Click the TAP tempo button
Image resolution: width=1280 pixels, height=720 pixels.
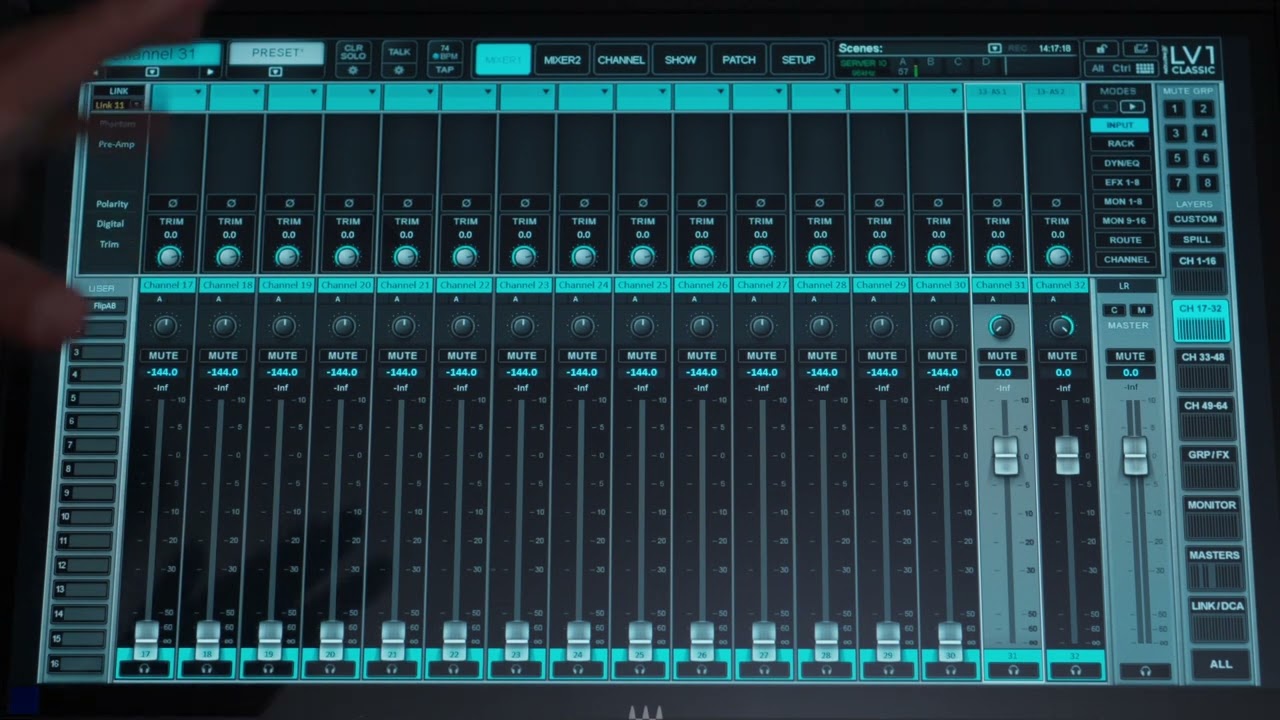point(445,71)
